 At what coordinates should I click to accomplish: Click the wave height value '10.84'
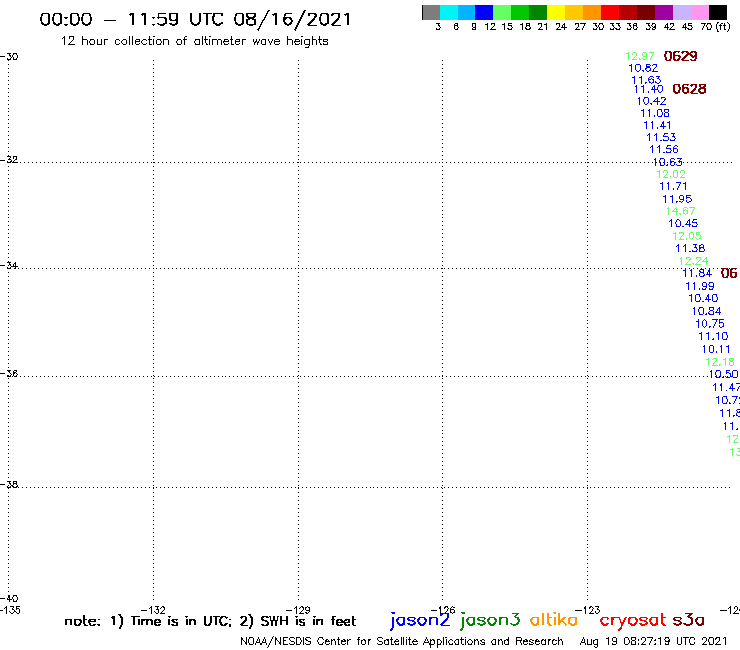[706, 311]
